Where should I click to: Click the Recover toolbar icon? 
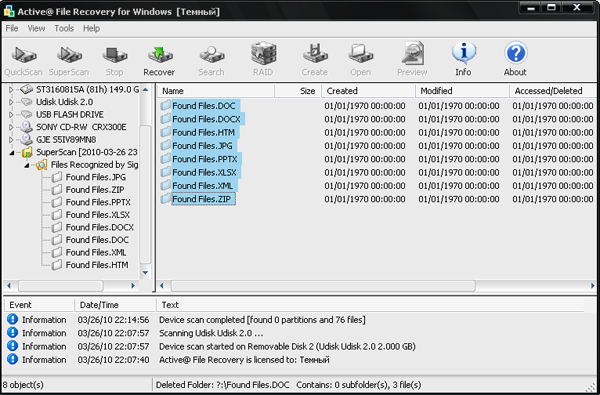pos(160,55)
